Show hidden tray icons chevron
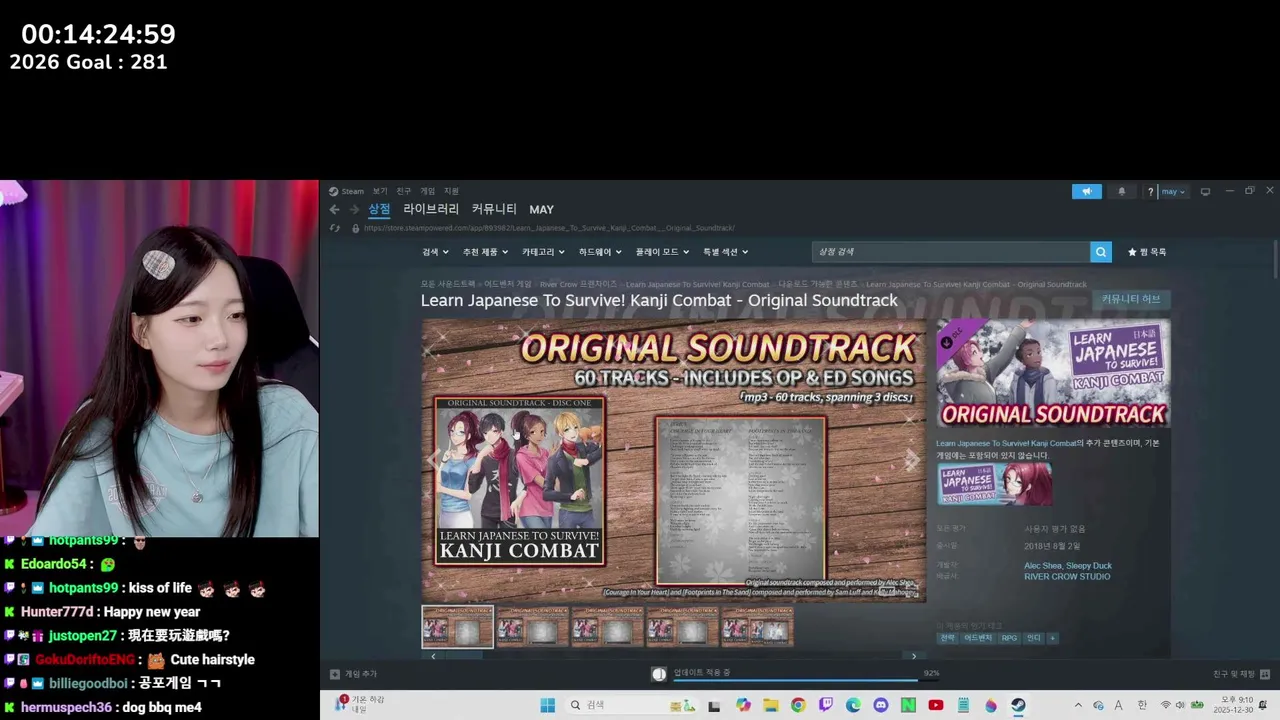 click(x=1078, y=705)
